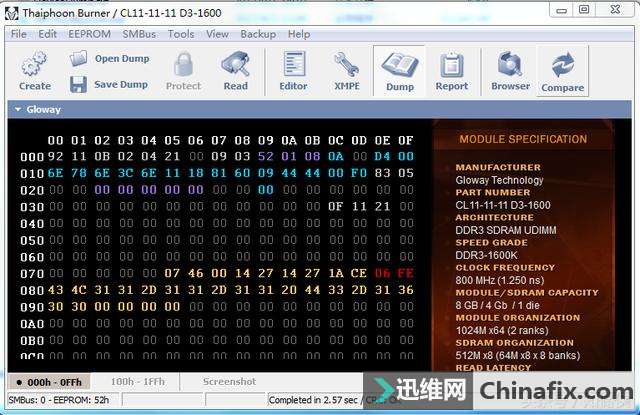The width and height of the screenshot is (640, 415).
Task: Select byte CE in row 070
Action: pyautogui.click(x=359, y=273)
